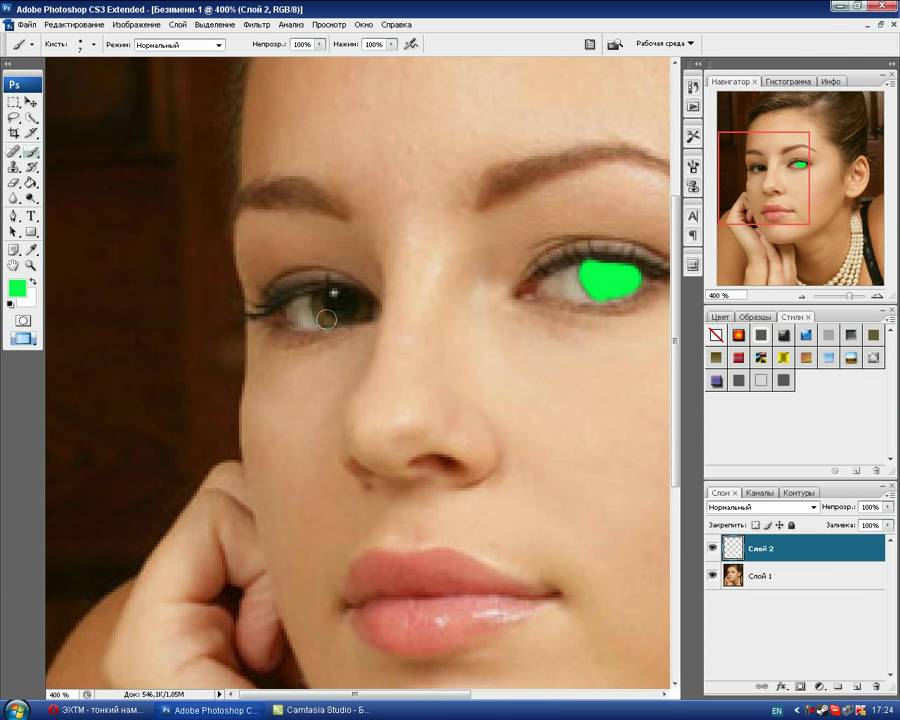Screen dimensions: 900x720
Task: Select the Eraser tool
Action: click(x=13, y=183)
